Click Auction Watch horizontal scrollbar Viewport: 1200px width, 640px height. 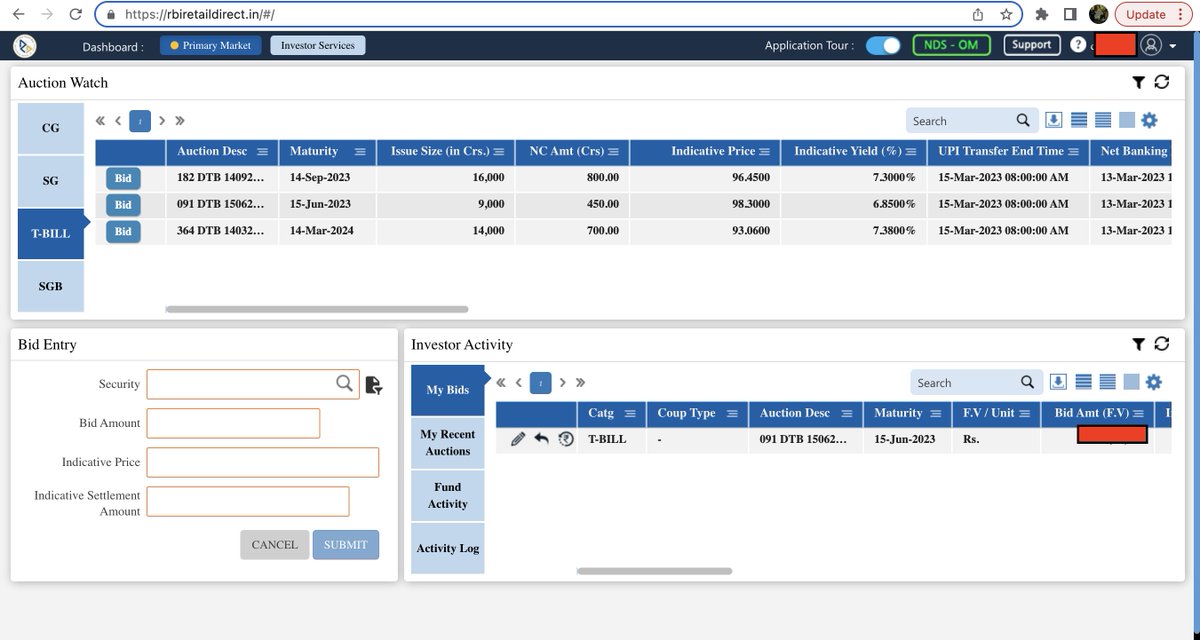pyautogui.click(x=315, y=309)
